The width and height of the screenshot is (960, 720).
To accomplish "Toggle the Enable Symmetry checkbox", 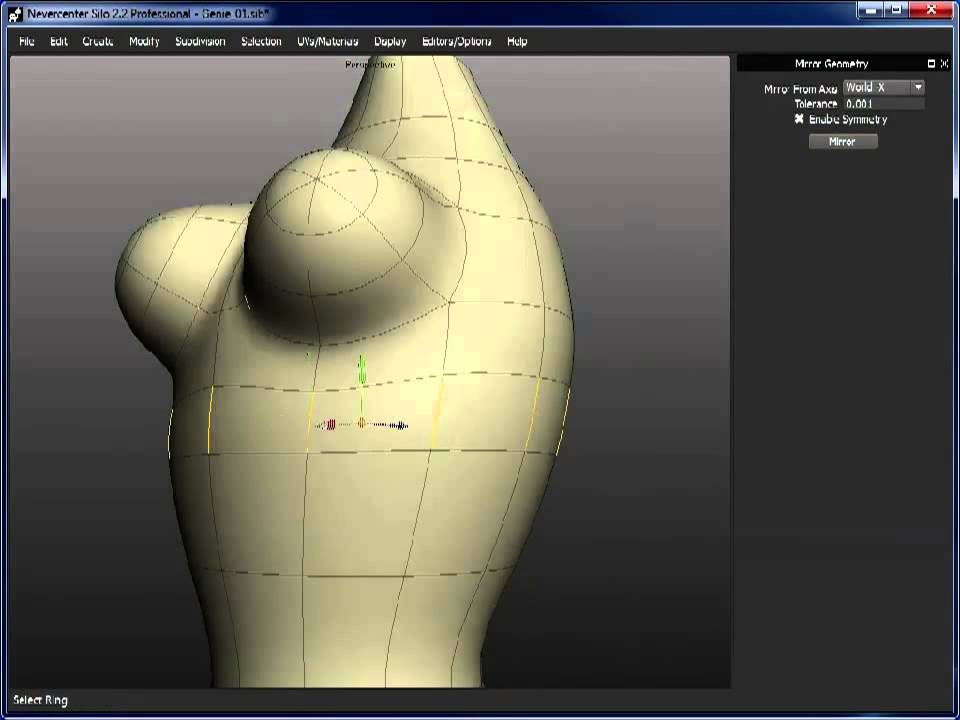I will (x=799, y=119).
